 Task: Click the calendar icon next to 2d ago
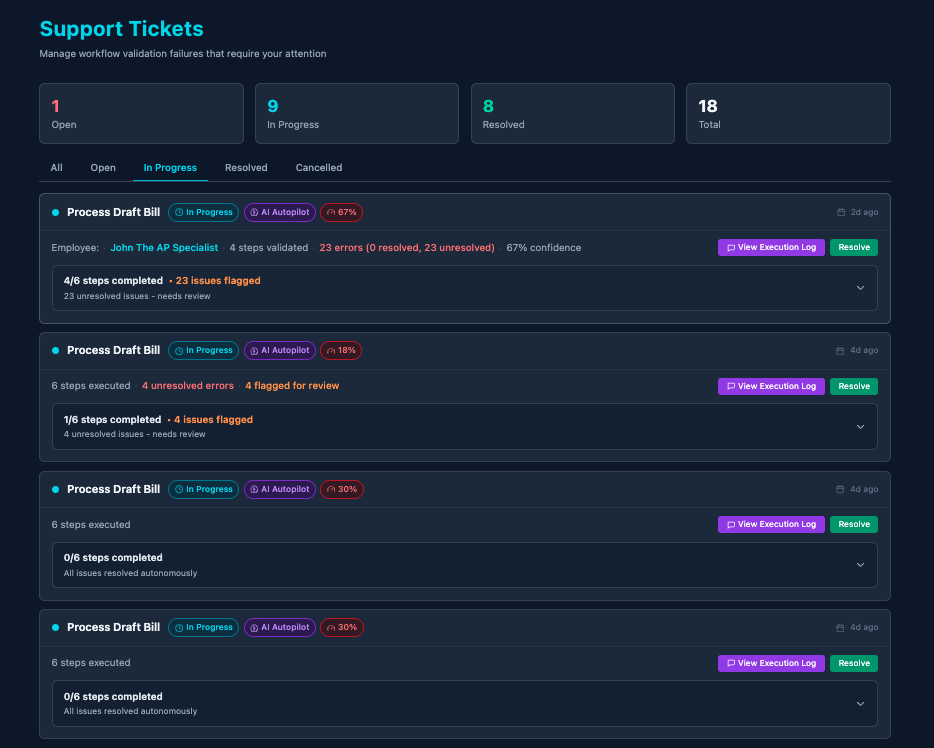(x=839, y=211)
